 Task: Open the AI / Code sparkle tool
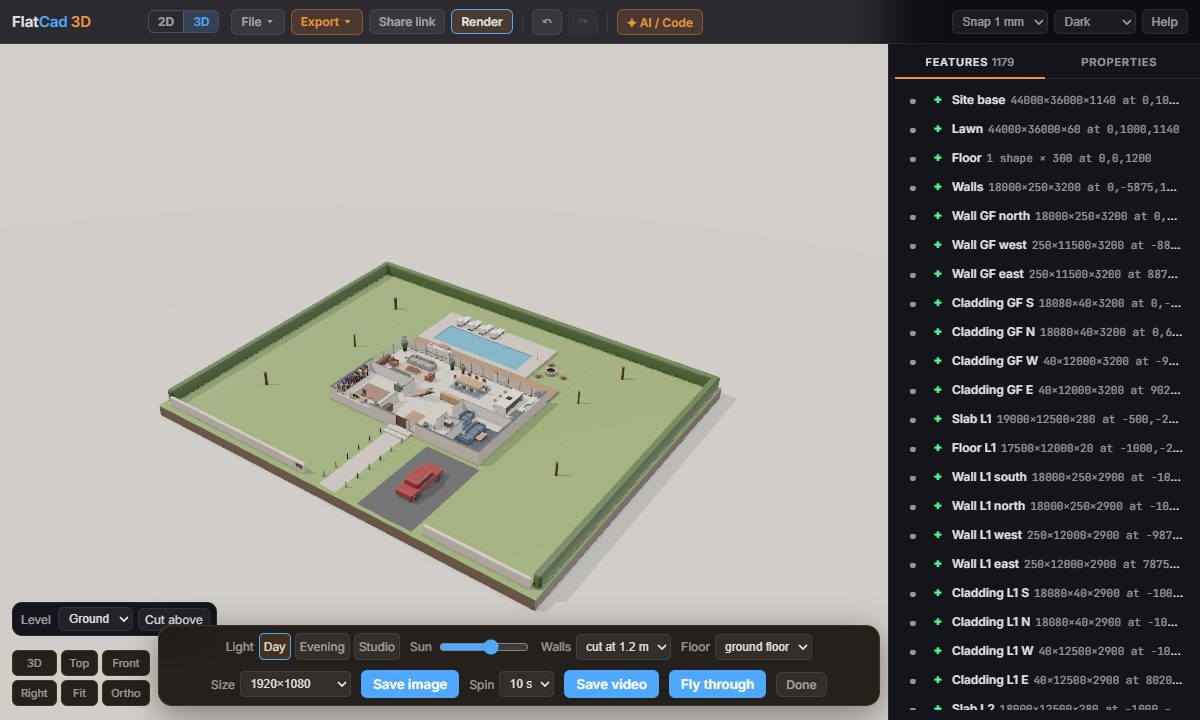tap(660, 22)
